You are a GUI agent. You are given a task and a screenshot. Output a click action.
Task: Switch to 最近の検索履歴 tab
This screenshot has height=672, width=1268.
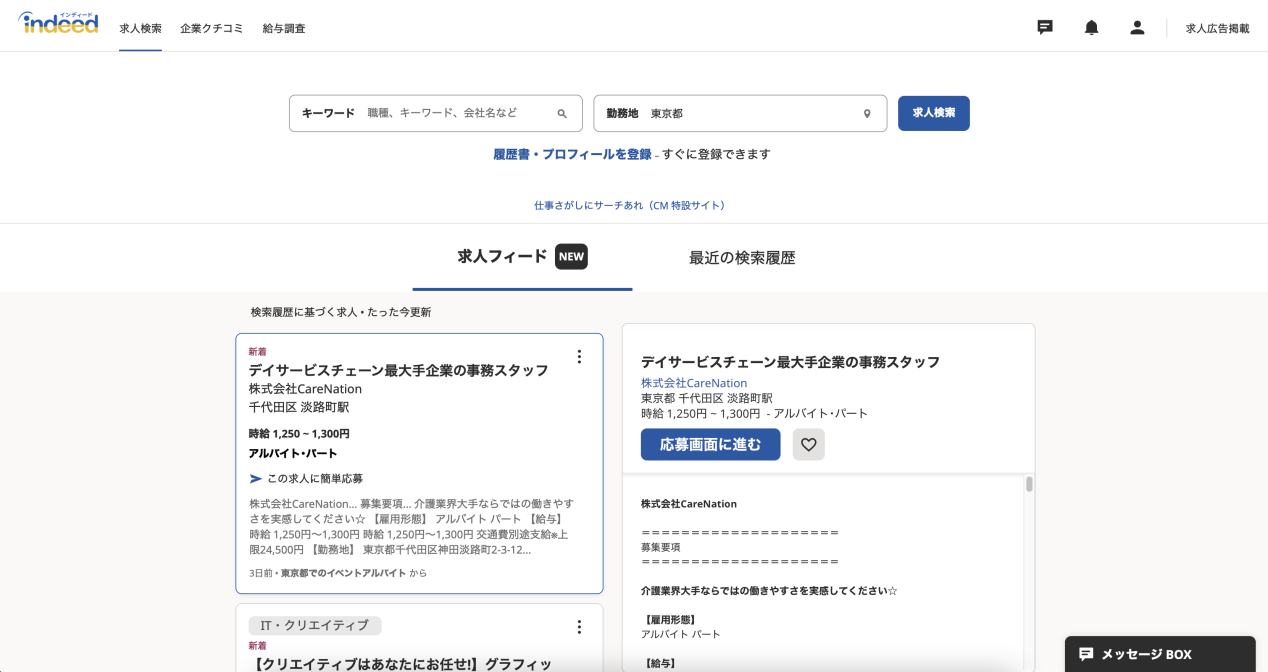[x=742, y=258]
